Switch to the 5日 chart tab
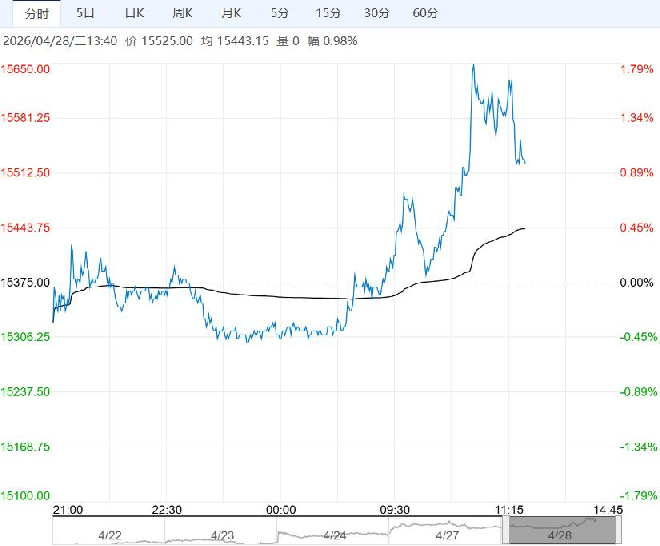660x546 pixels. point(86,13)
